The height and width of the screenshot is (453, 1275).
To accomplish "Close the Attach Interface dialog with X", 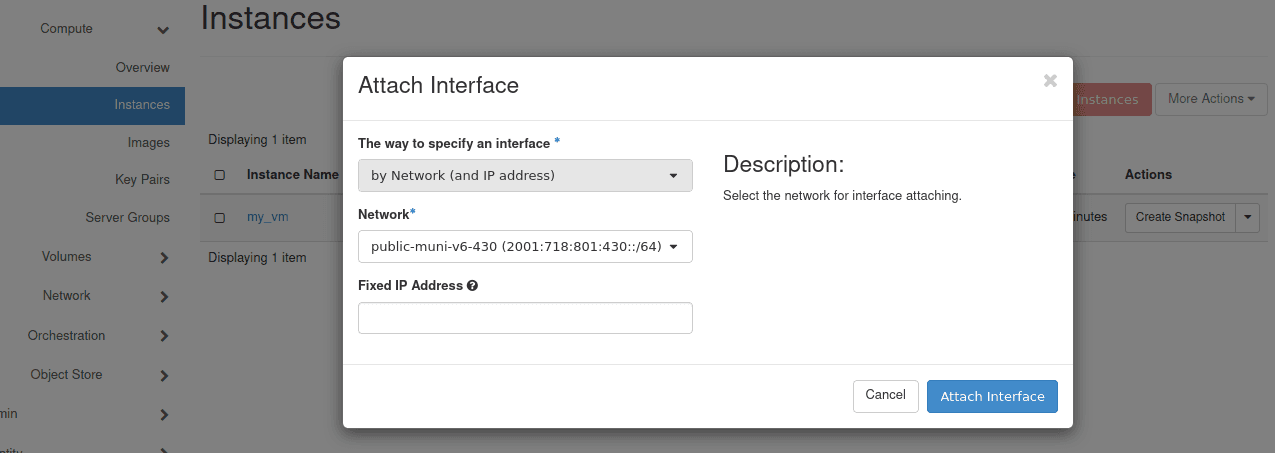I will [x=1050, y=81].
